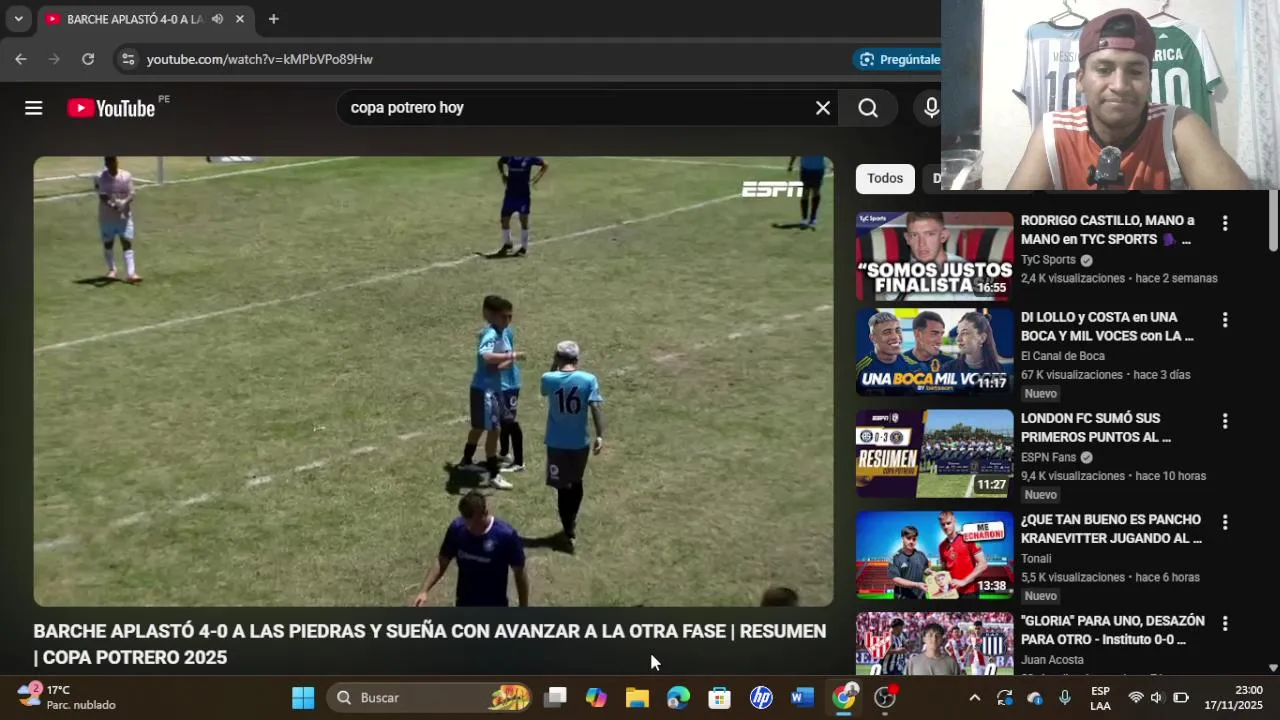This screenshot has width=1280, height=720.
Task: Visit the El Canal de Boca channel
Action: [1063, 356]
